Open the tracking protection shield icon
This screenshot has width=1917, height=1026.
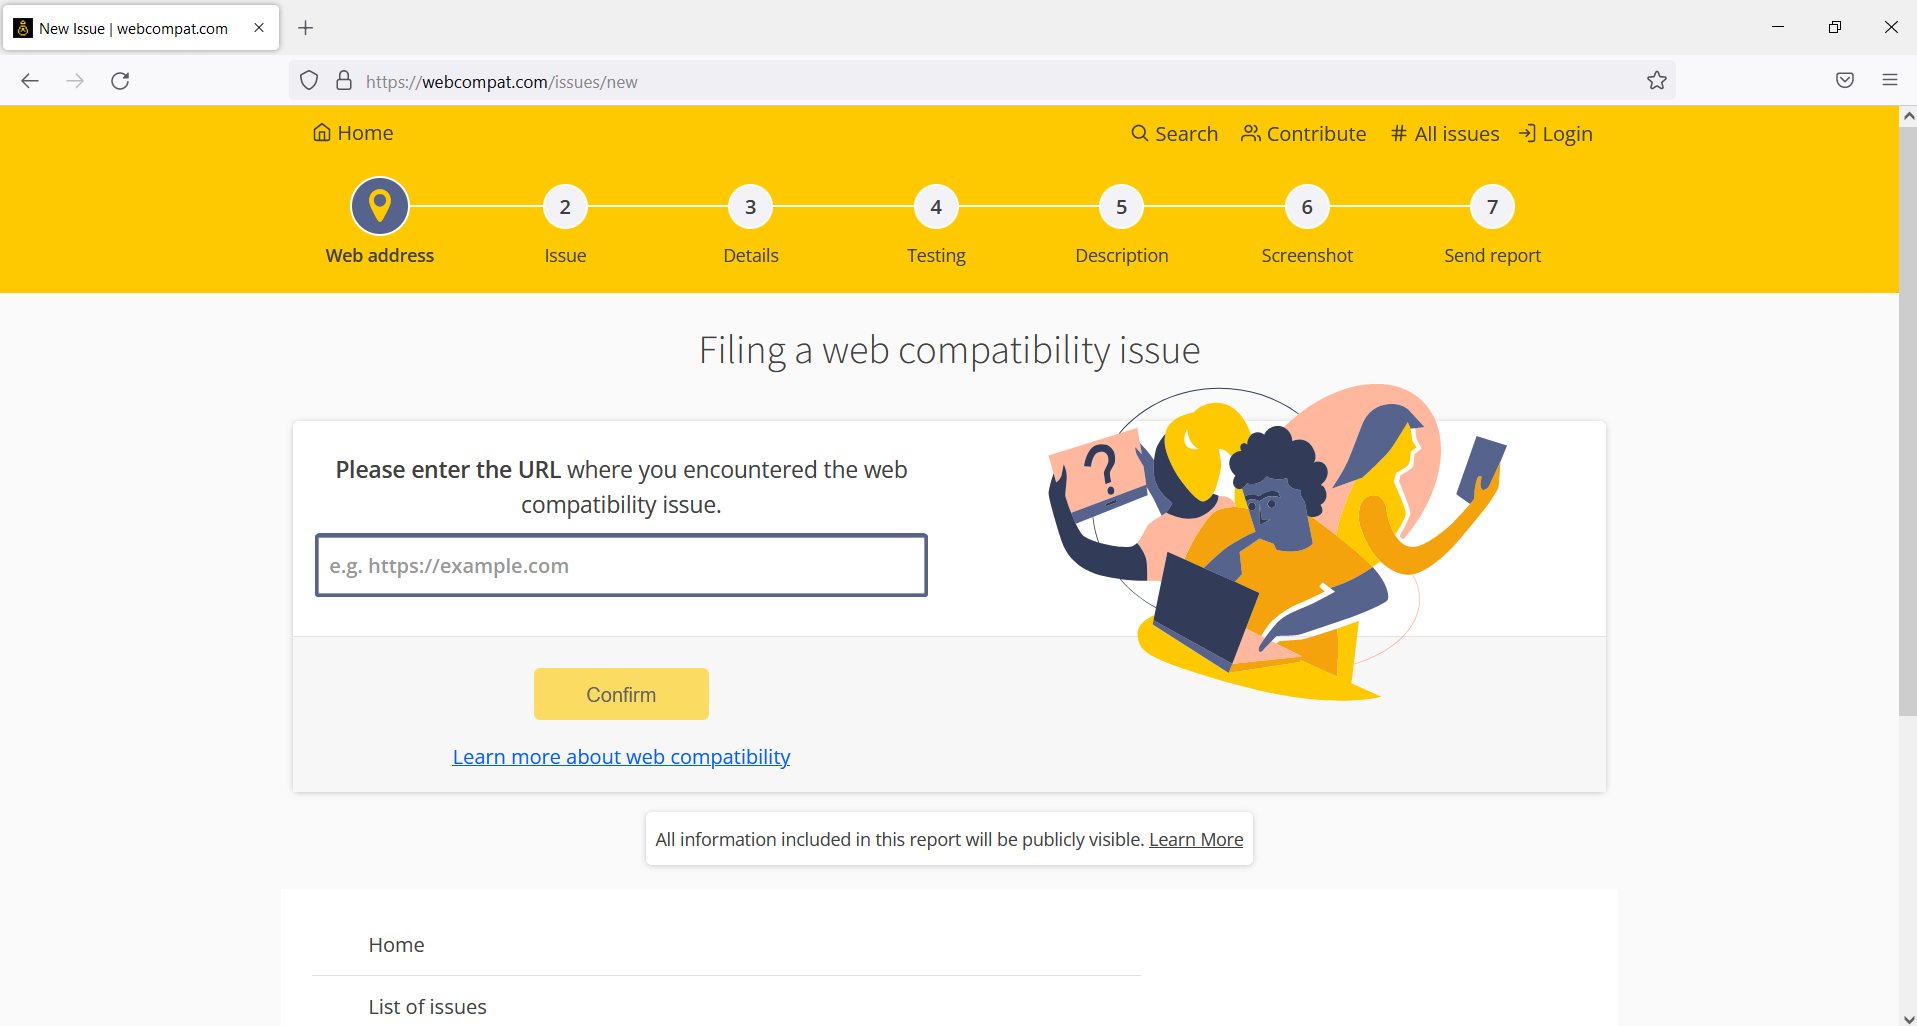(x=309, y=81)
